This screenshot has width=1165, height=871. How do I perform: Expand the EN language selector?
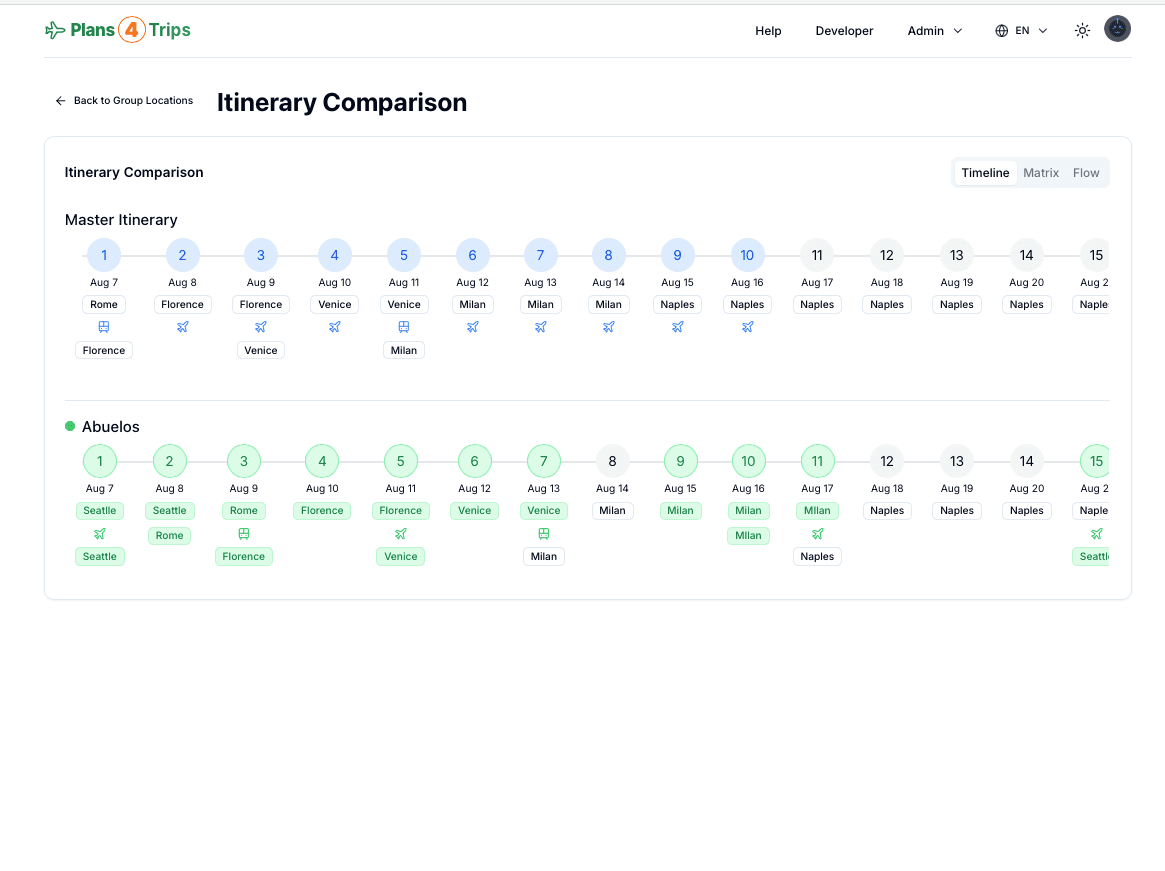pos(1020,31)
